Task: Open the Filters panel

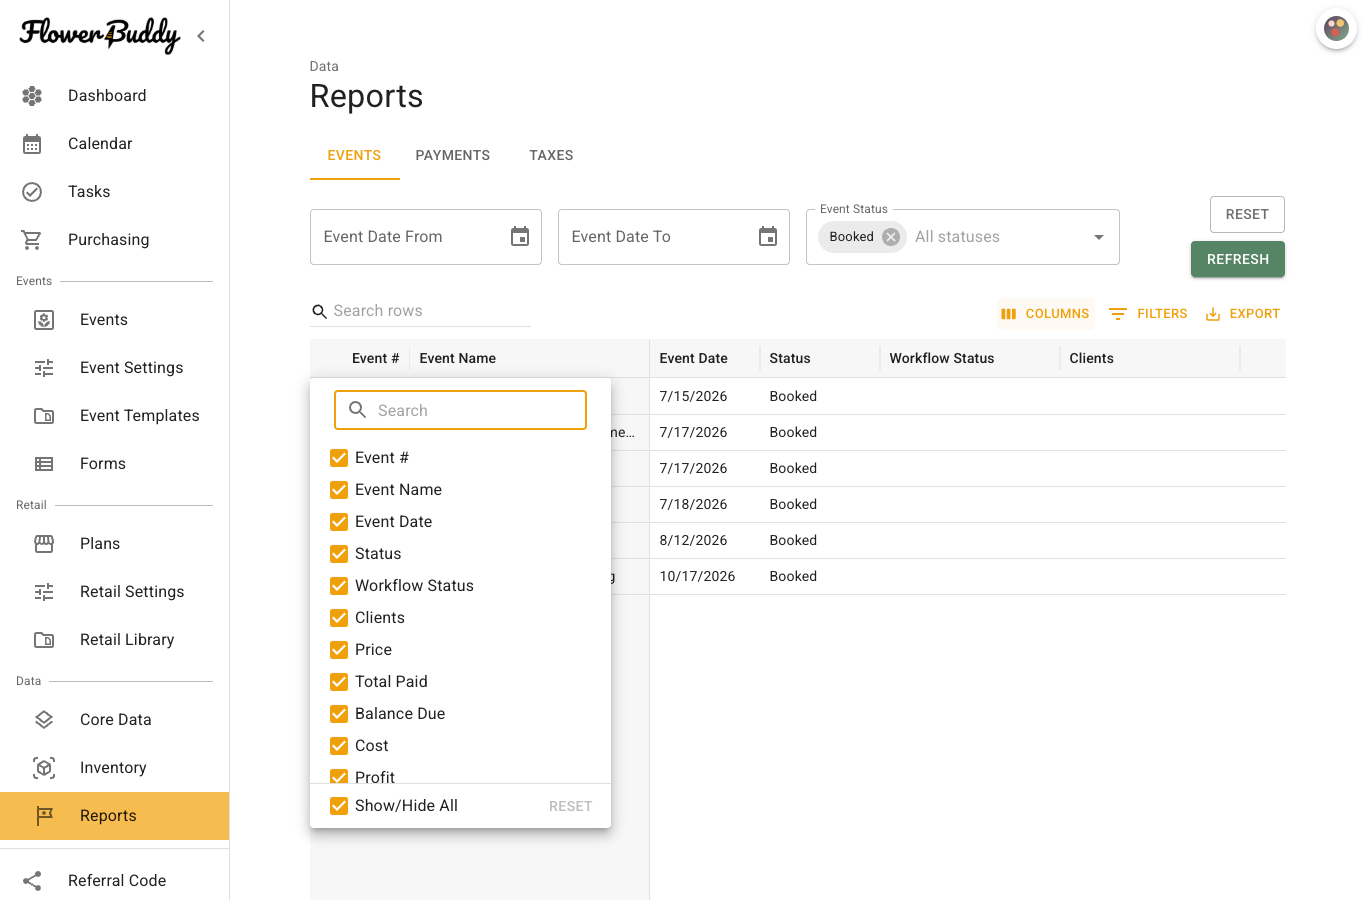Action: point(1148,314)
